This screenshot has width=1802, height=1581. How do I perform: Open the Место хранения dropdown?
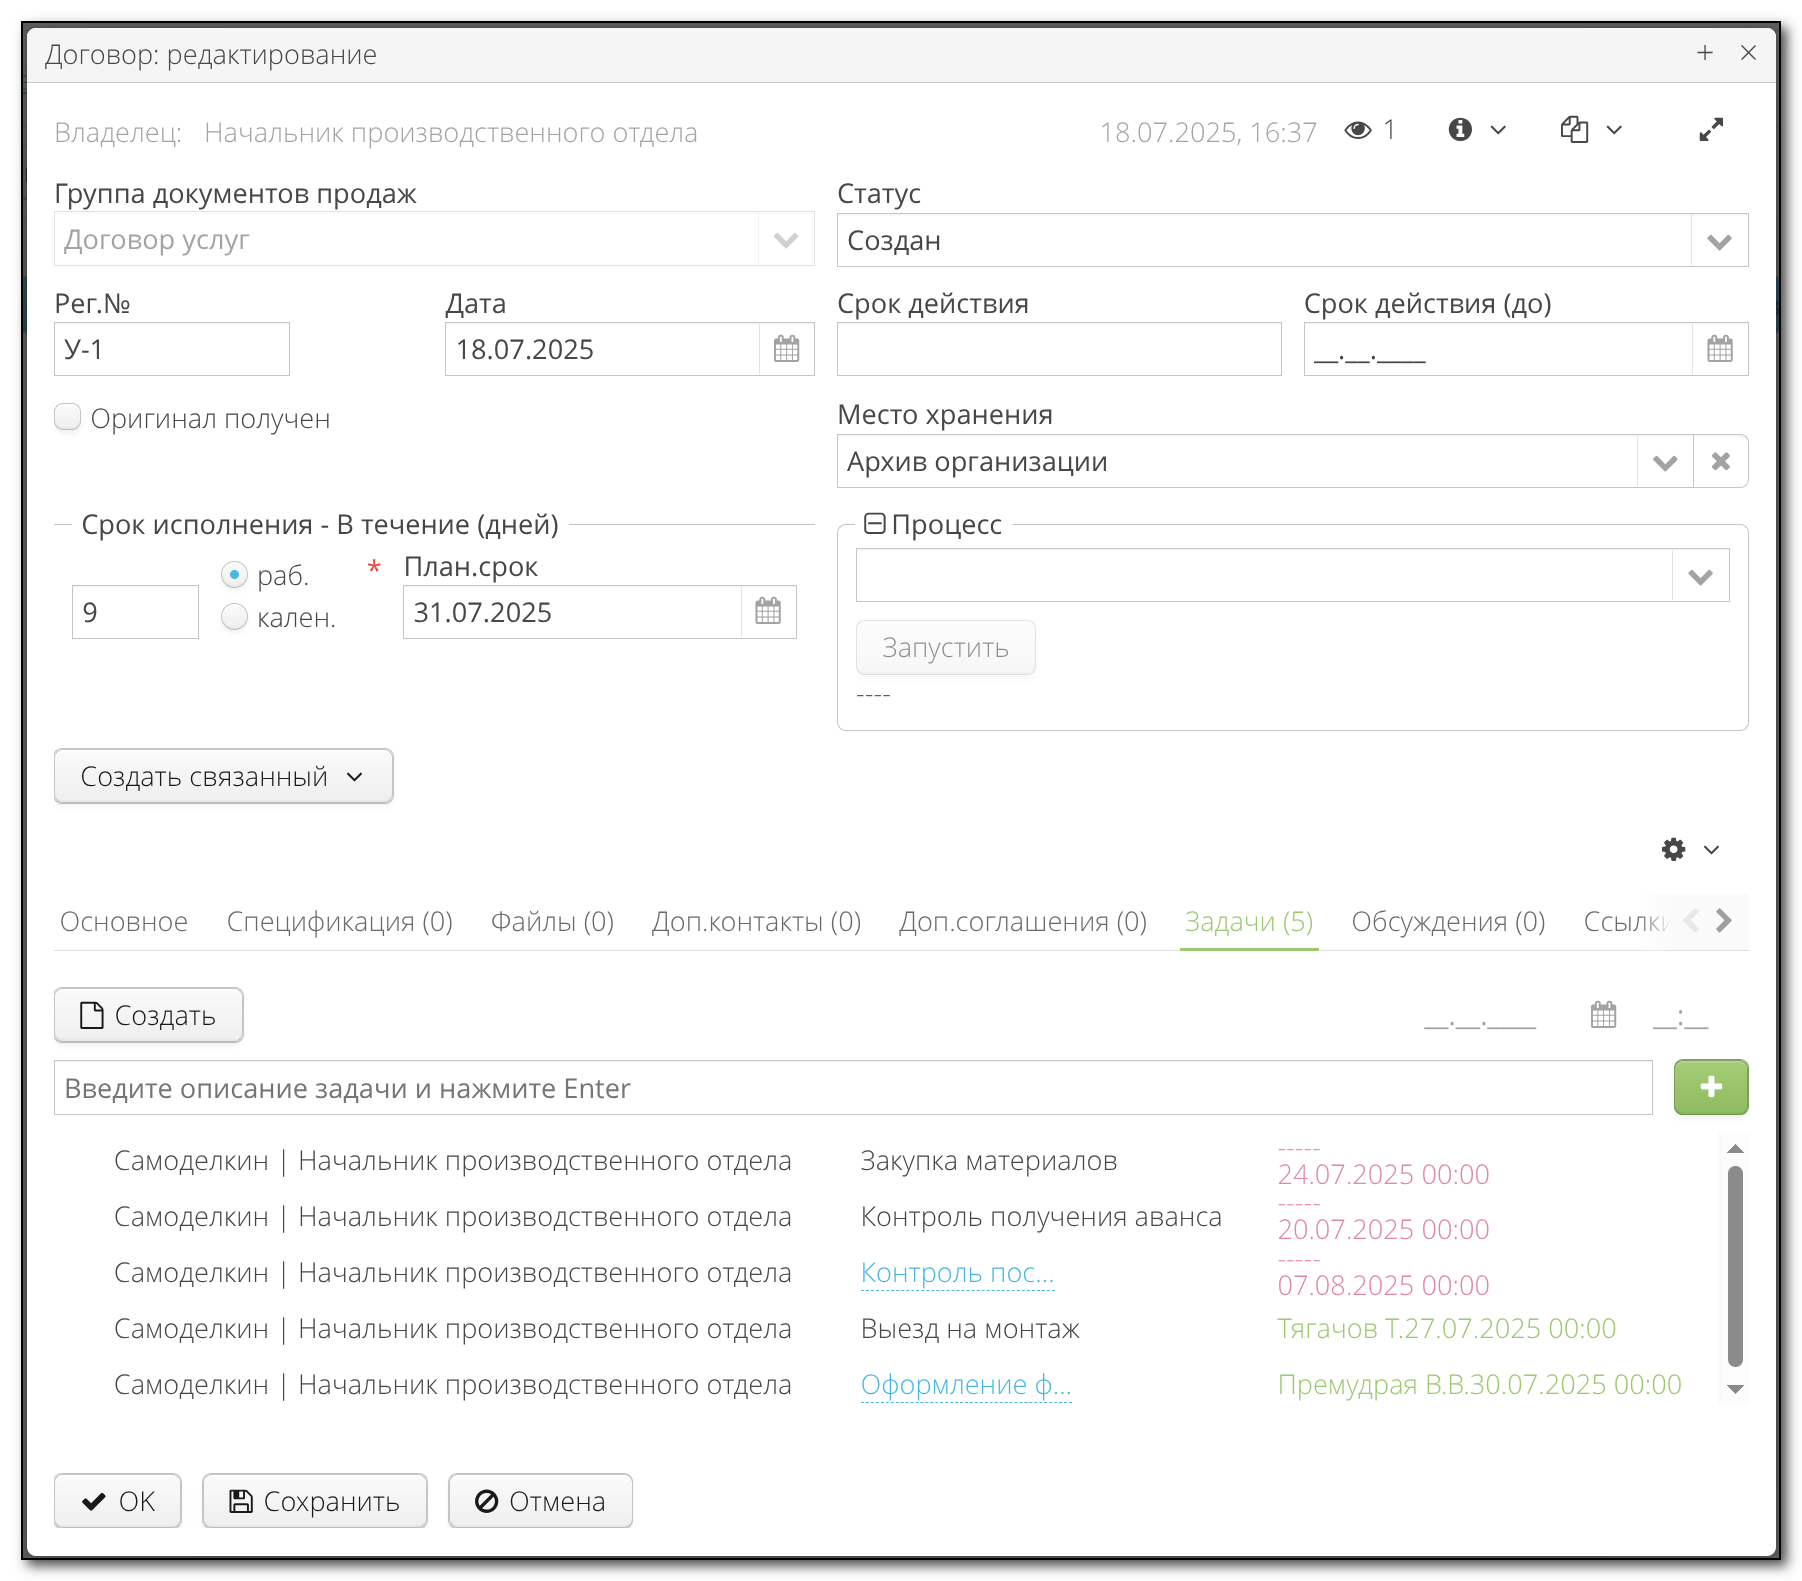point(1663,461)
